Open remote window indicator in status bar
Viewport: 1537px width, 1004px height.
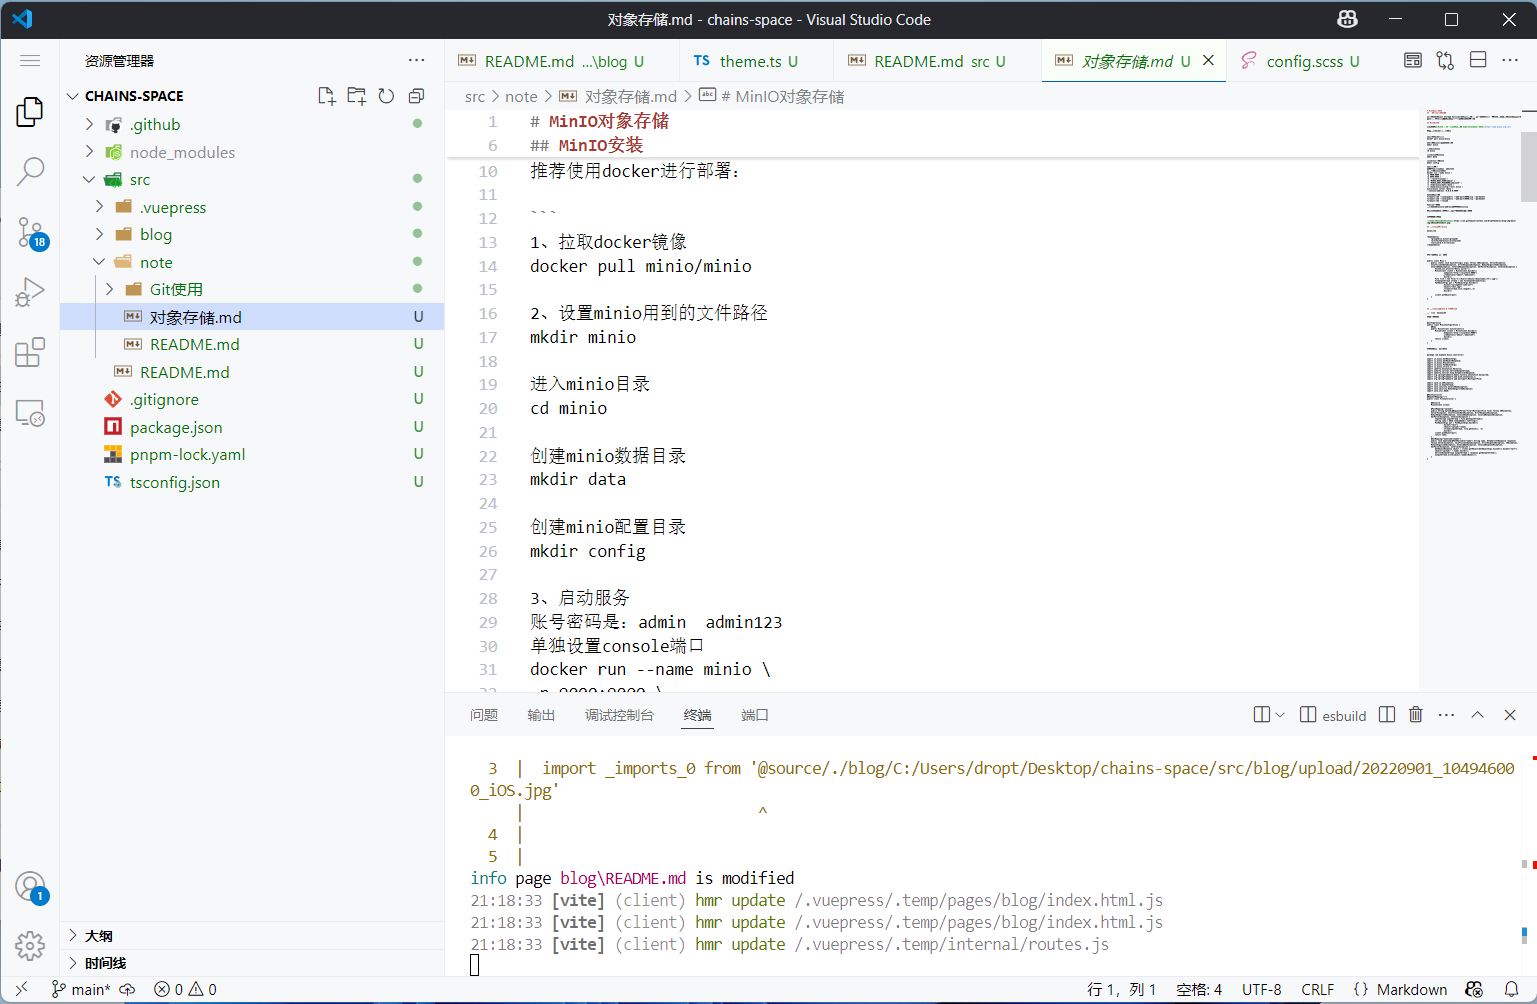pyautogui.click(x=21, y=989)
